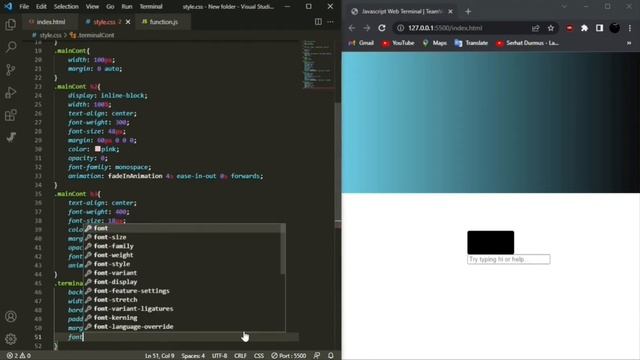Open the Extensions view
The image size is (640, 360).
pyautogui.click(x=11, y=115)
